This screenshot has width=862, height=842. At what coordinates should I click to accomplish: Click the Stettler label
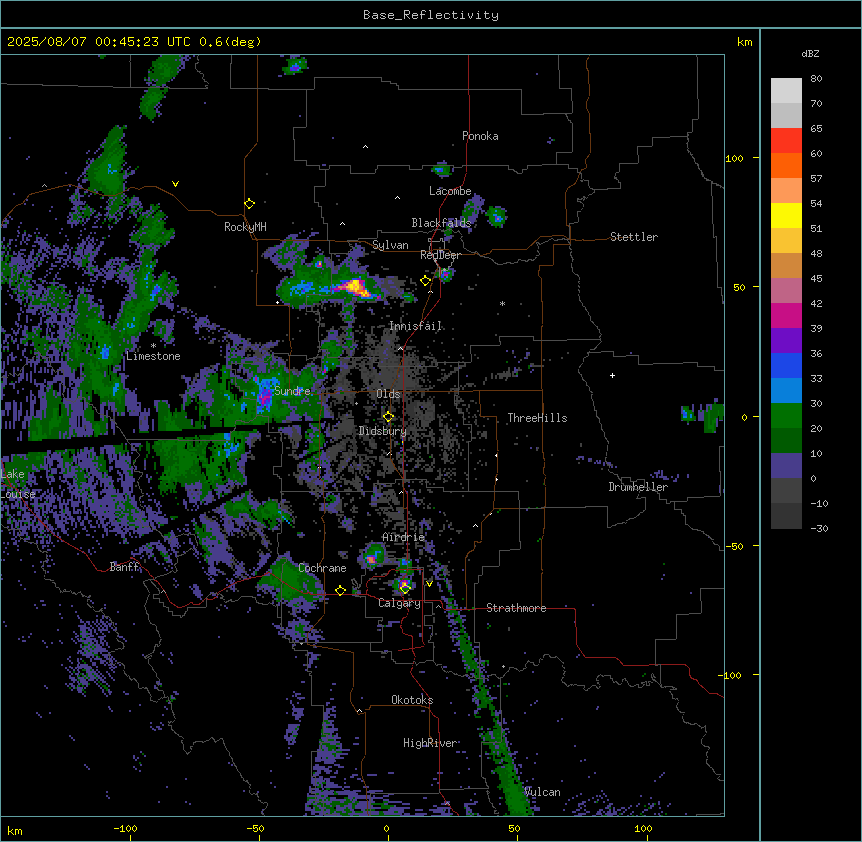point(633,237)
